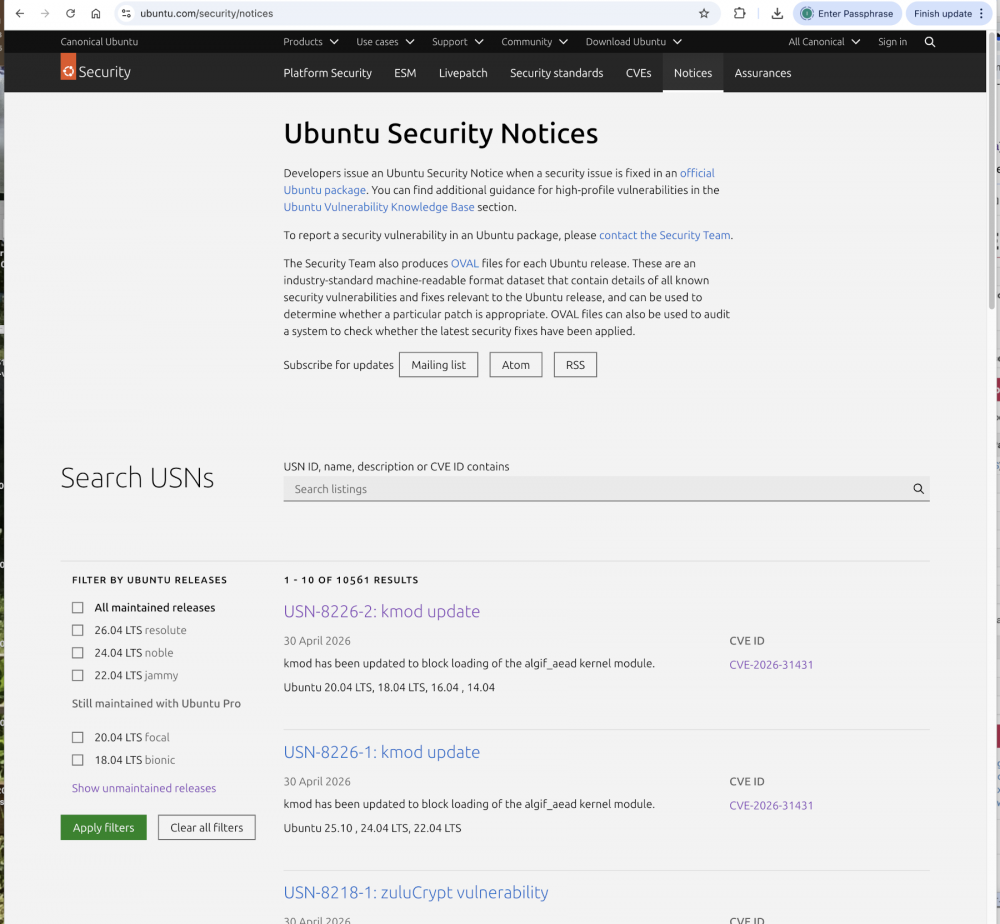
Task: Click the RSS feed button
Action: point(575,365)
